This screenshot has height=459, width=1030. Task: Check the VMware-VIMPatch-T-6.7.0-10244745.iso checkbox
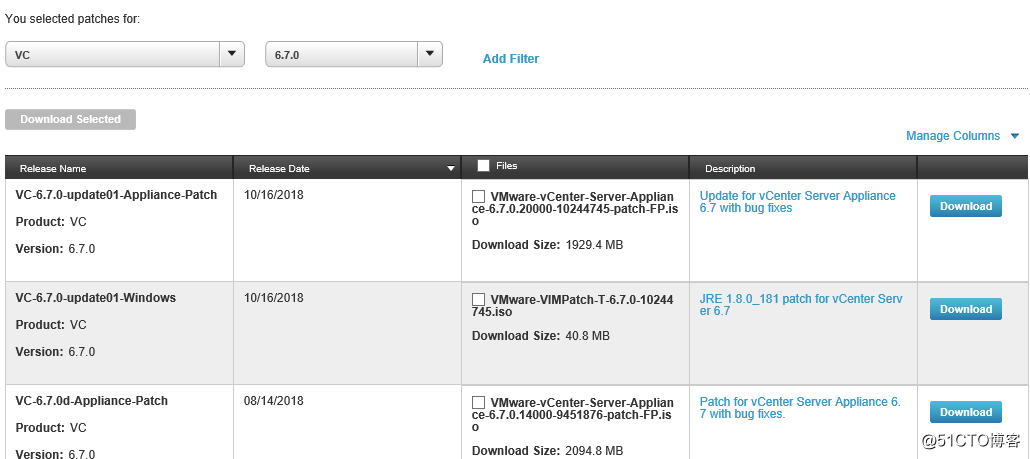[x=479, y=299]
